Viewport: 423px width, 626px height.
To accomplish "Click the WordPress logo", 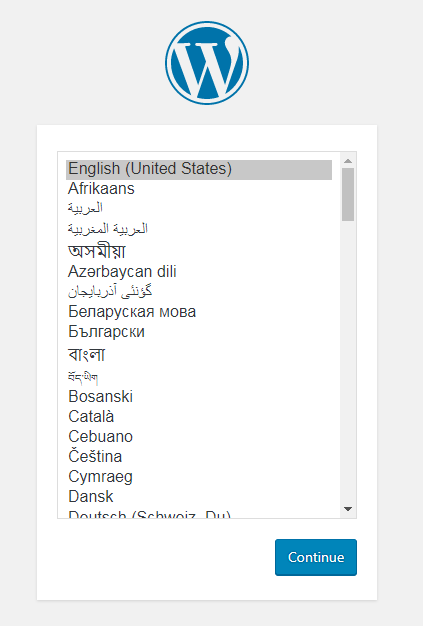I will click(207, 63).
